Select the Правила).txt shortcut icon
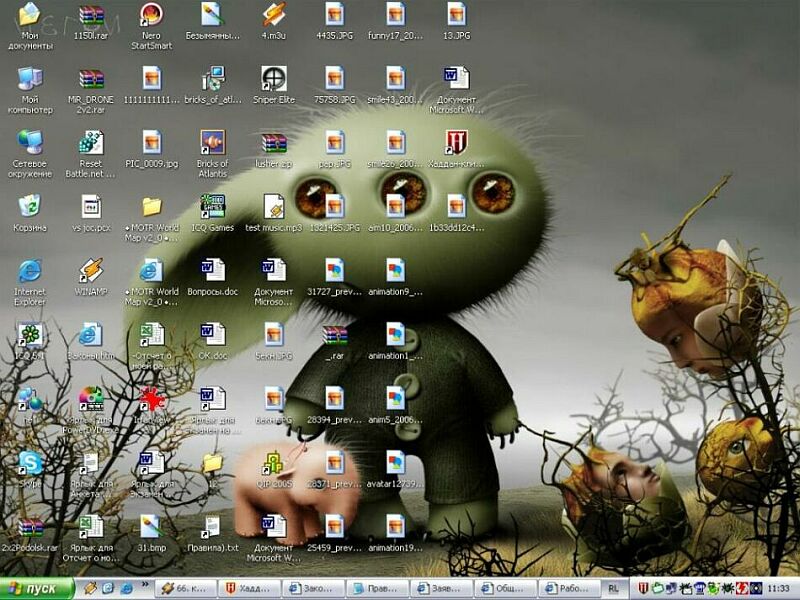Screen dimensions: 800x600 click(x=212, y=528)
